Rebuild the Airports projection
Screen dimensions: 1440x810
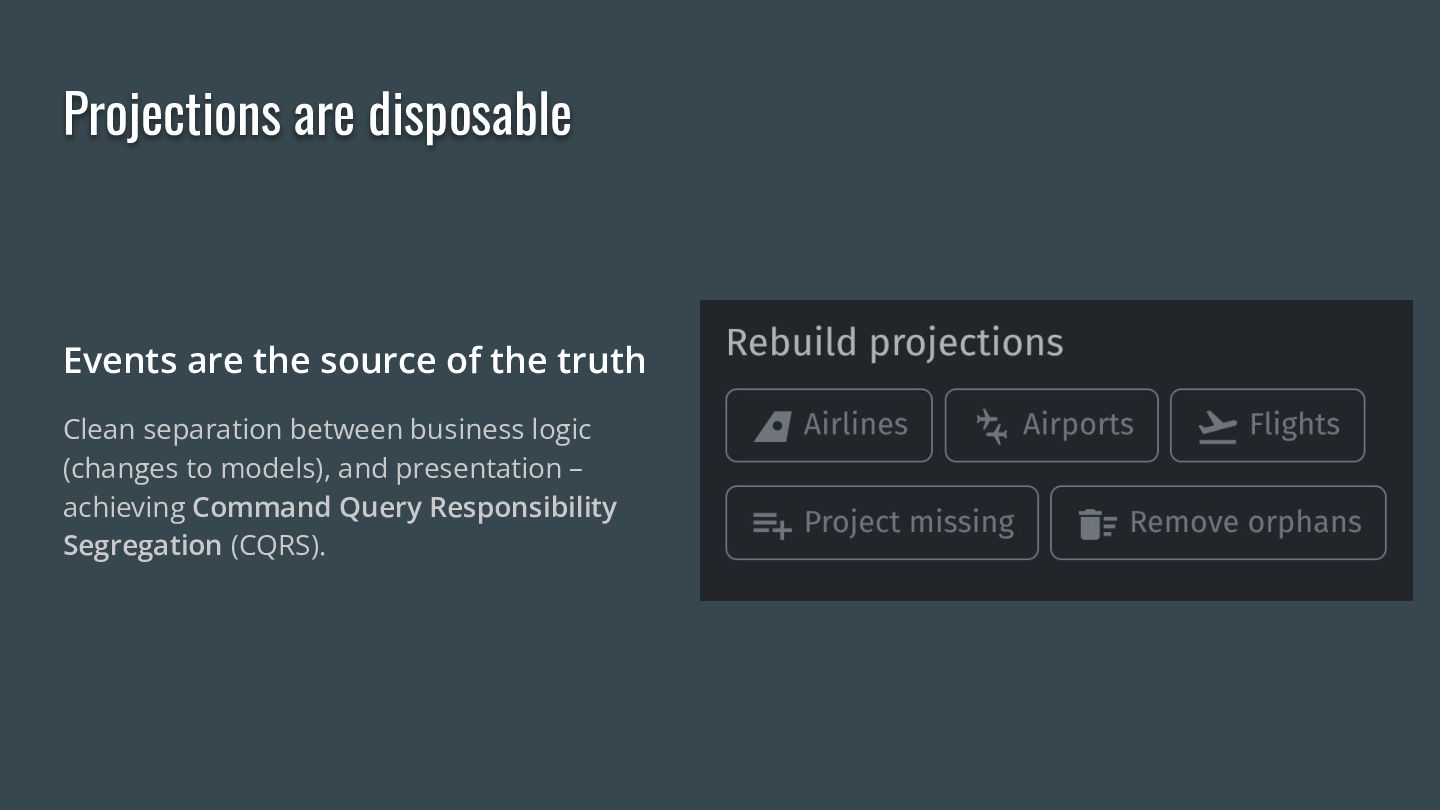pos(1052,425)
